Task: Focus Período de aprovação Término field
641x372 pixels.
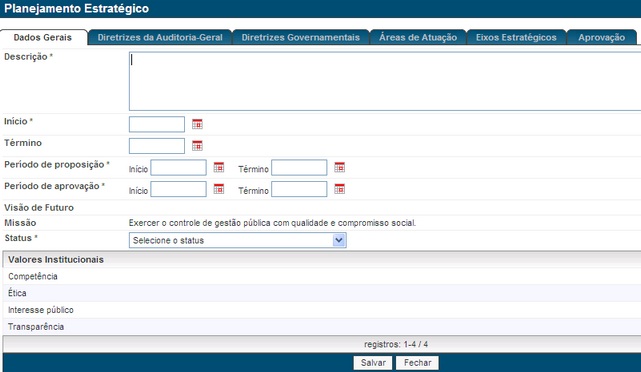Action: [299, 189]
